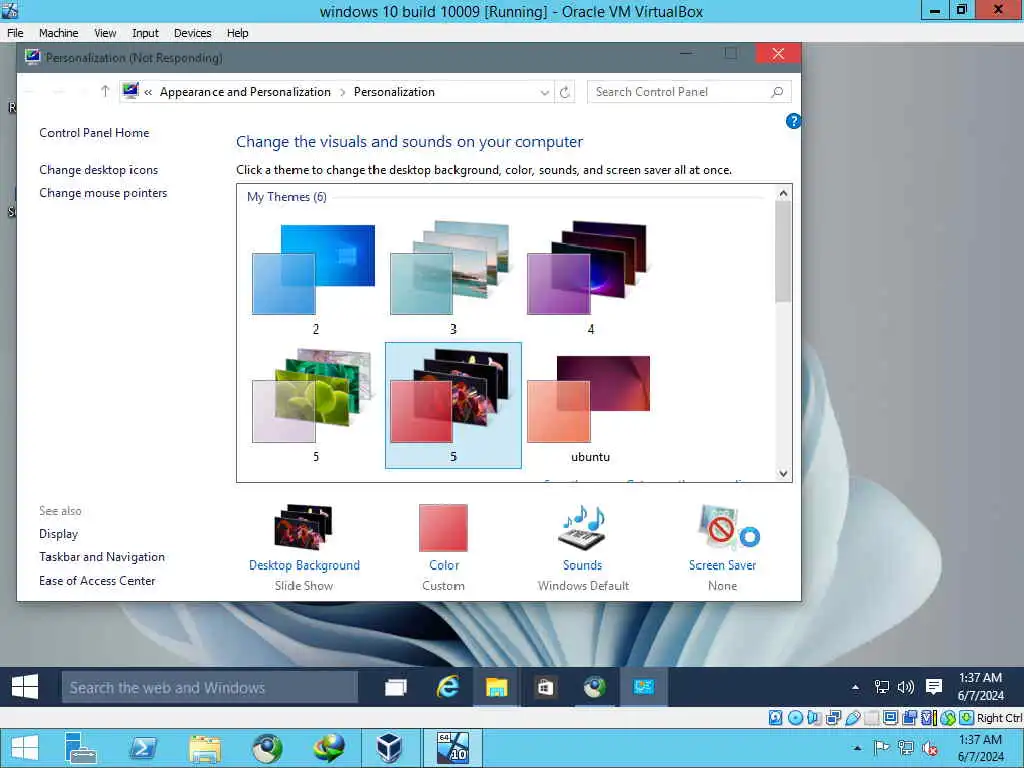
Task: Click the Personalization app icon in guest taskbar
Action: coord(643,687)
